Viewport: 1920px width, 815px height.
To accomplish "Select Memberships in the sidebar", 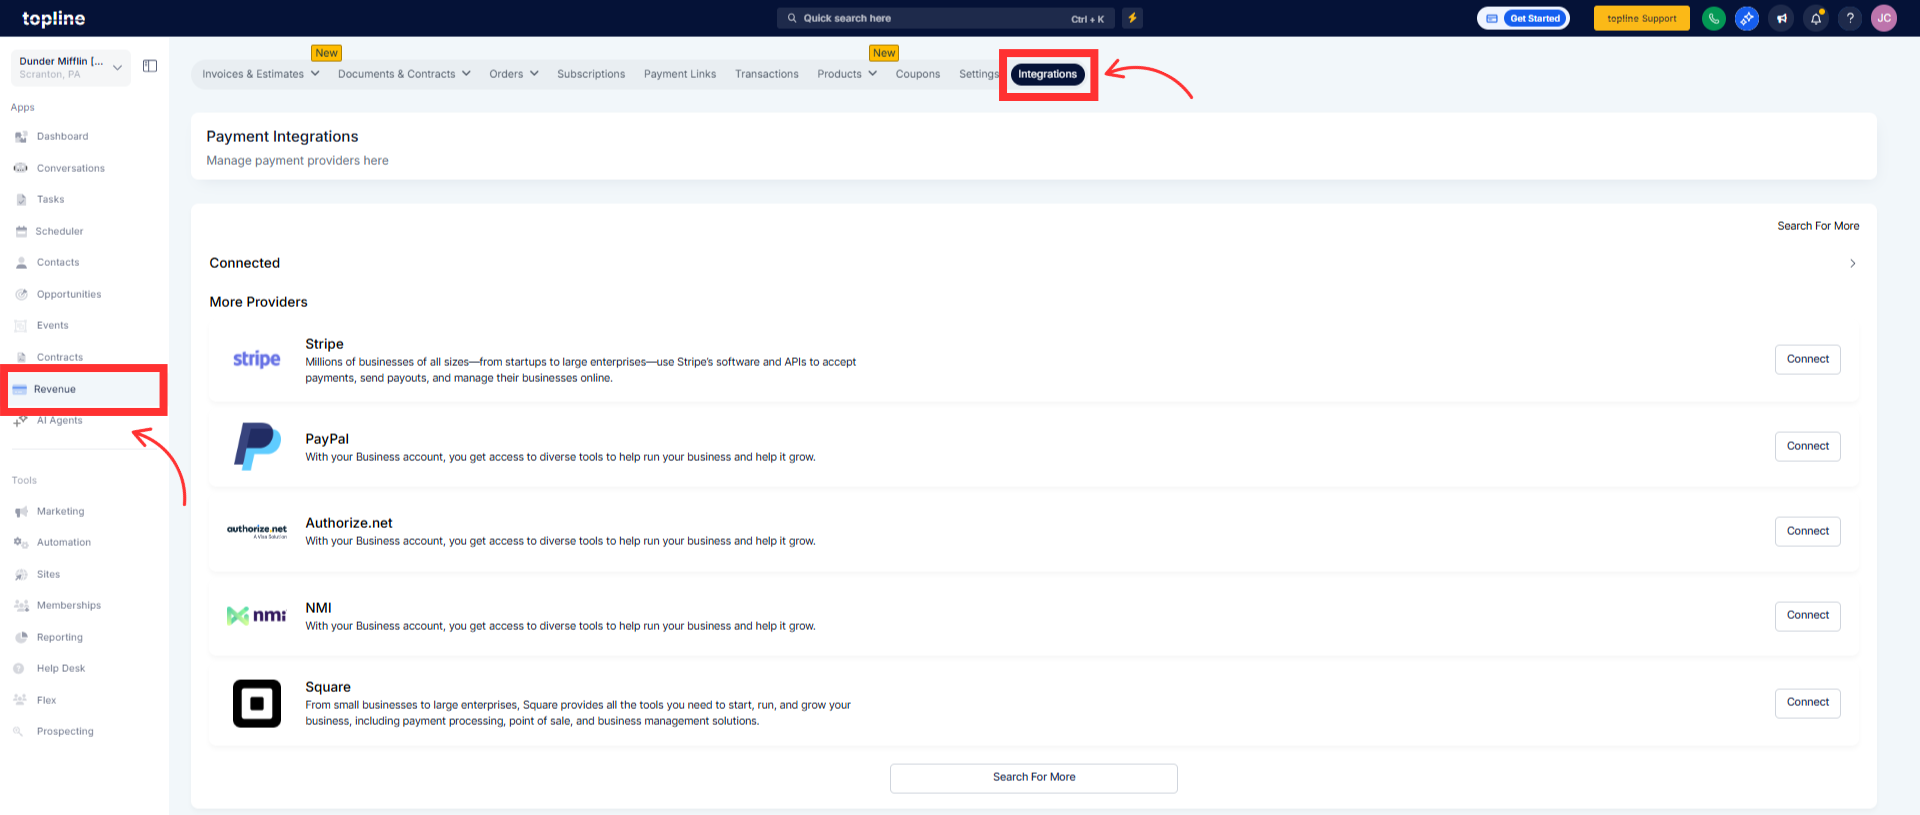I will coord(68,605).
